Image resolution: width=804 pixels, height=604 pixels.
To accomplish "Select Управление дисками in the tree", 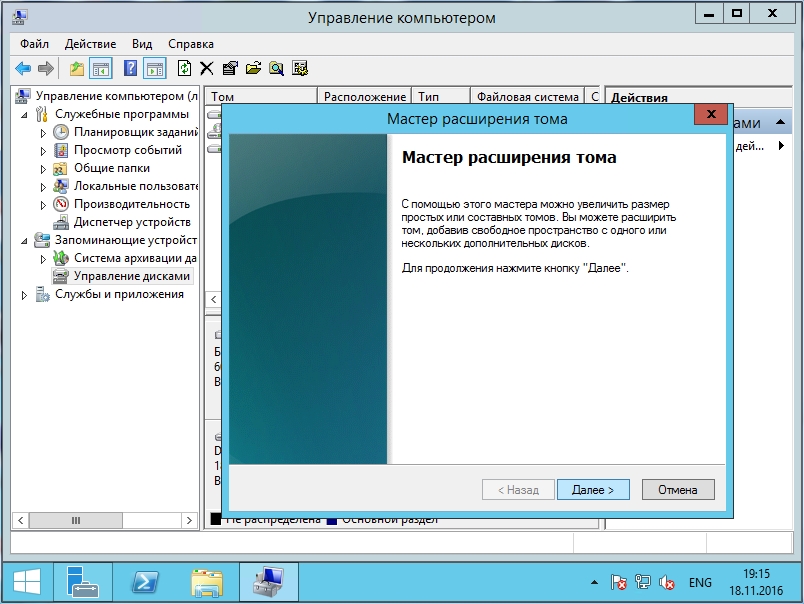I will (130, 276).
